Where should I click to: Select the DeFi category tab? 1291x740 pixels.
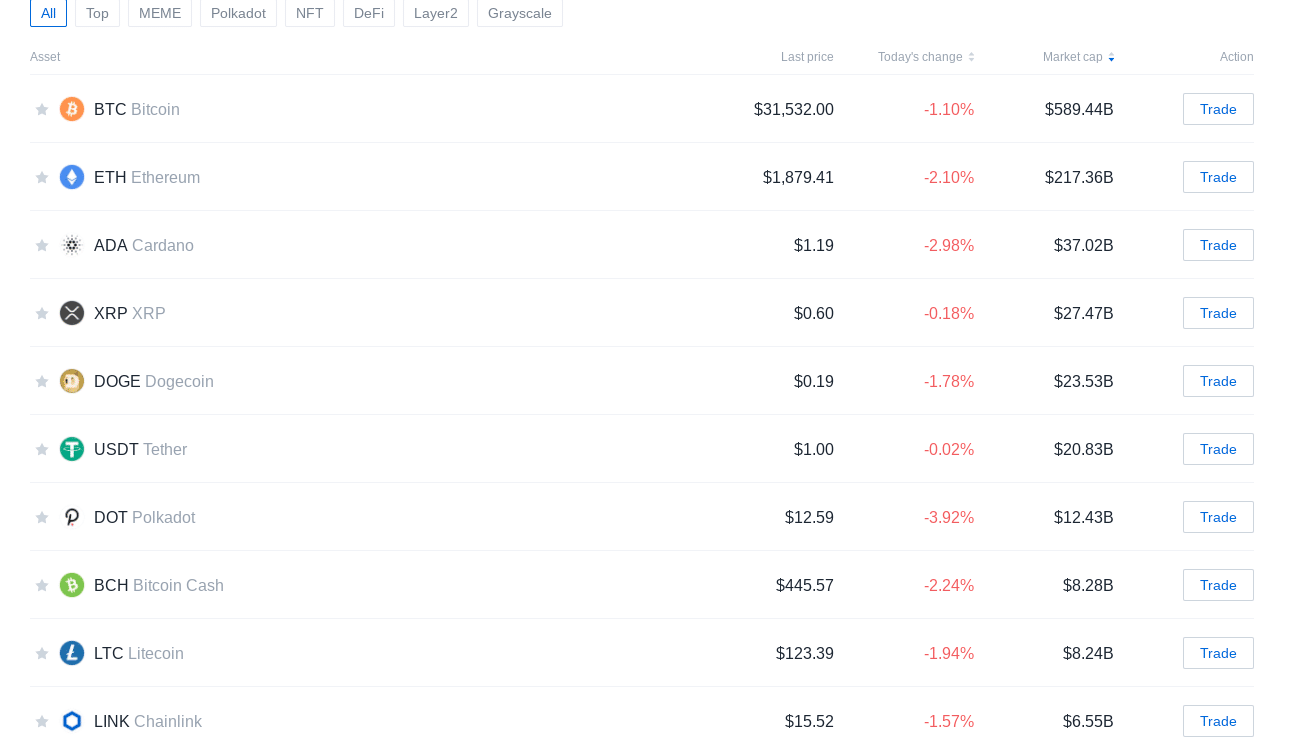coord(369,13)
